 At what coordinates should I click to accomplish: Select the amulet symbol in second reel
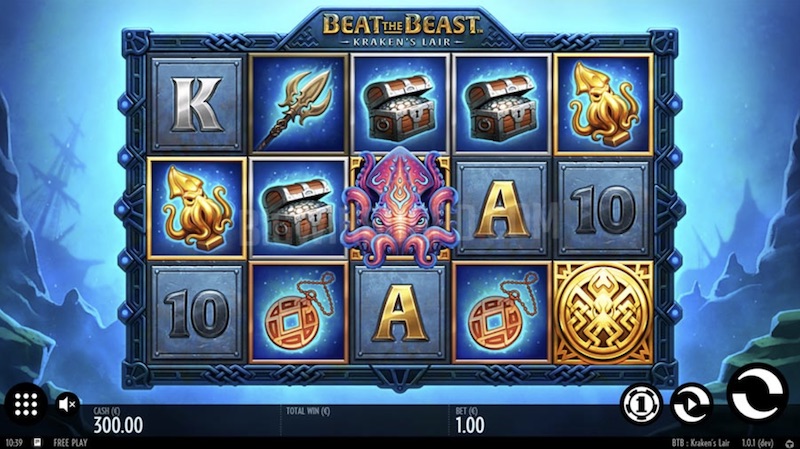coord(298,312)
